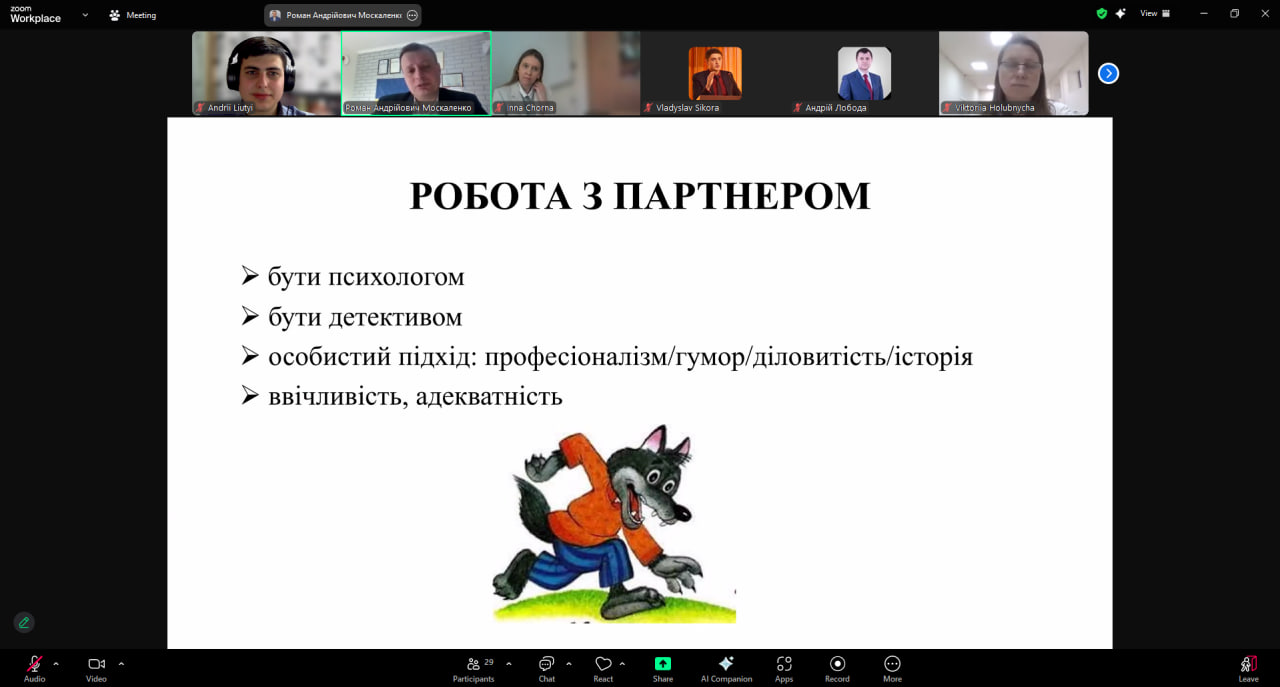Start video with the Video button
This screenshot has width=1280, height=687.
pyautogui.click(x=96, y=668)
